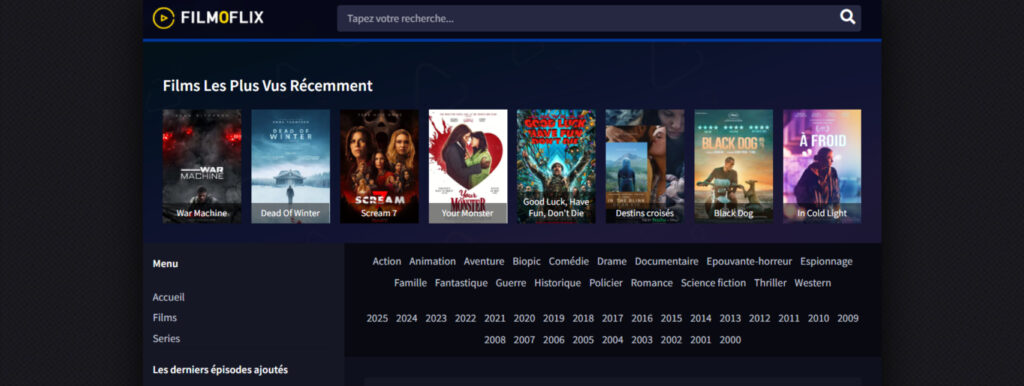
Task: Click the 'Films Les Plus Vus Récemment' heading
Action: (x=268, y=86)
